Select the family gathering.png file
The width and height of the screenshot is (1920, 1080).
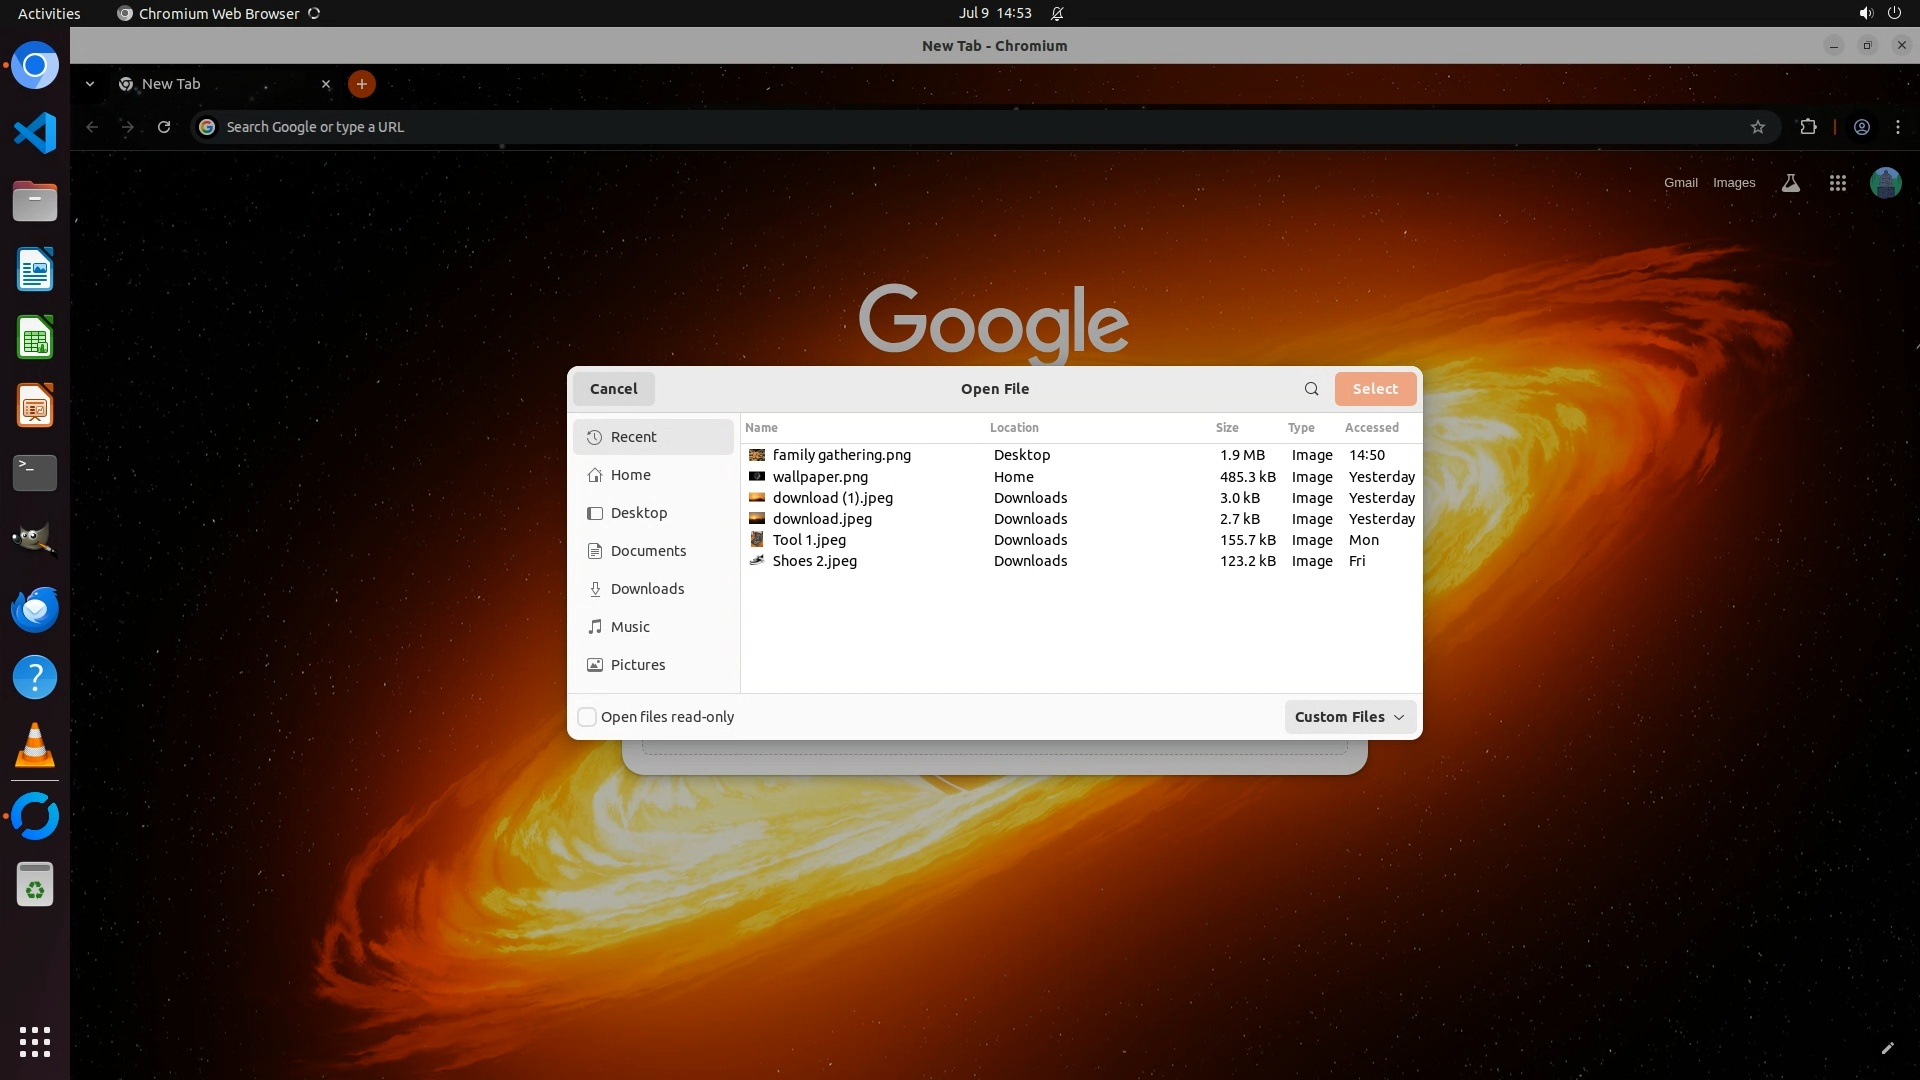click(841, 455)
